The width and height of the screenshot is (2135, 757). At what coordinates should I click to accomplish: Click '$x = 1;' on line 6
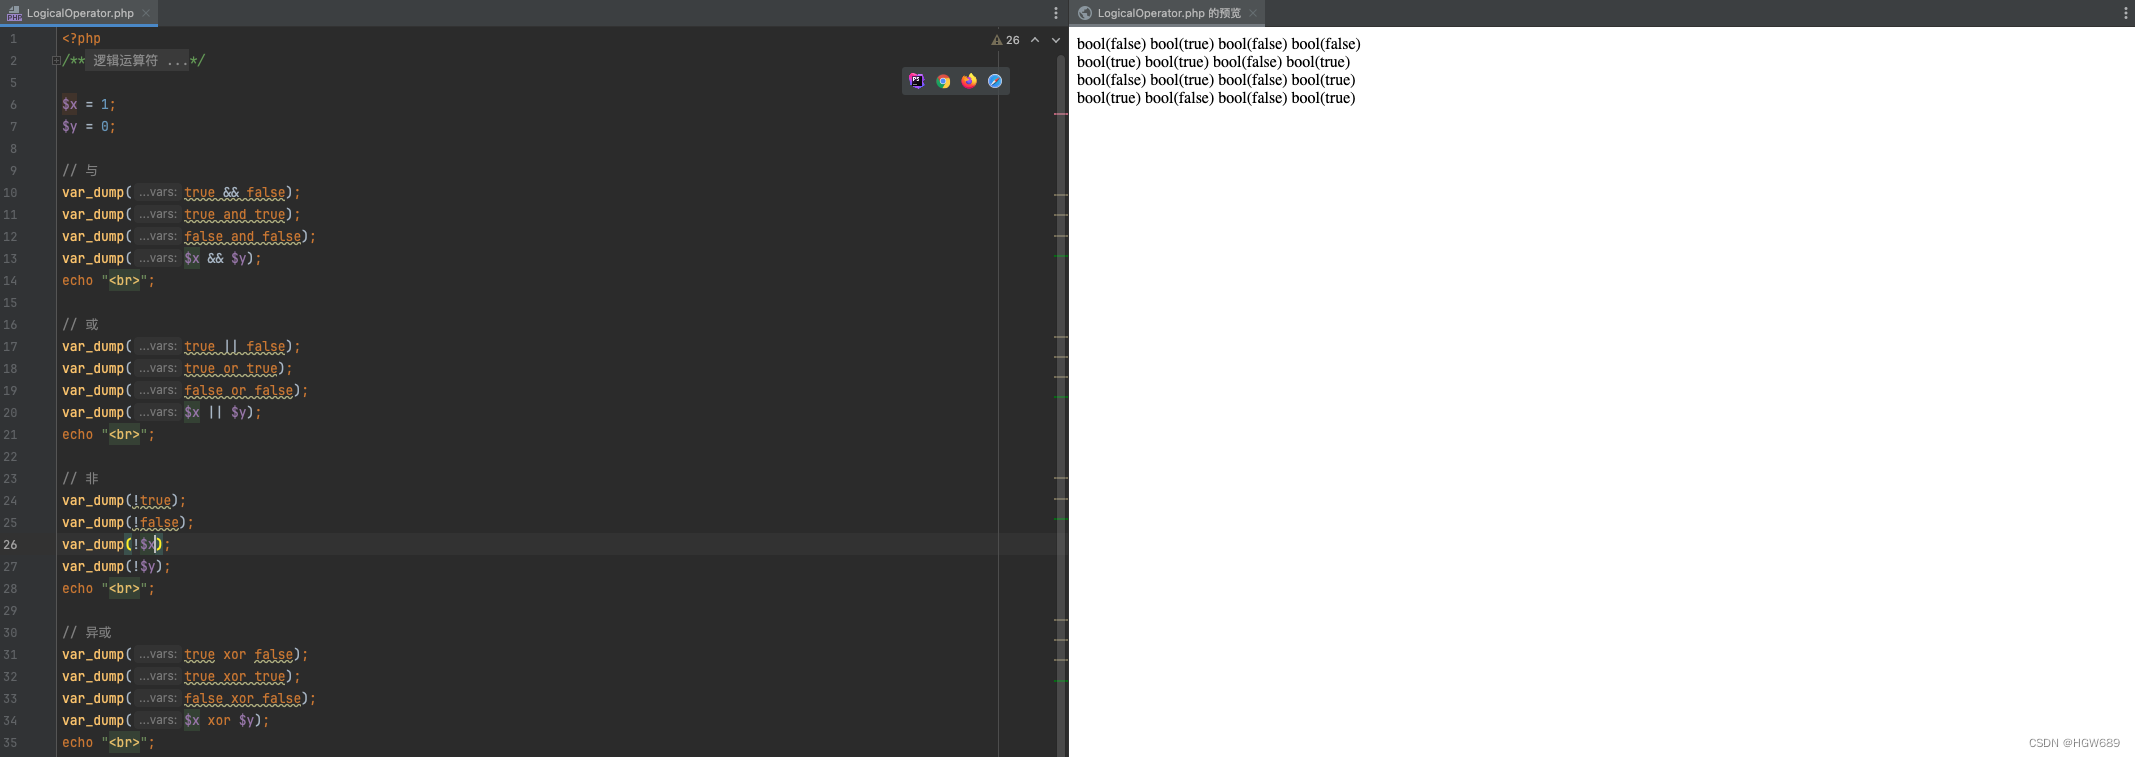pyautogui.click(x=89, y=105)
